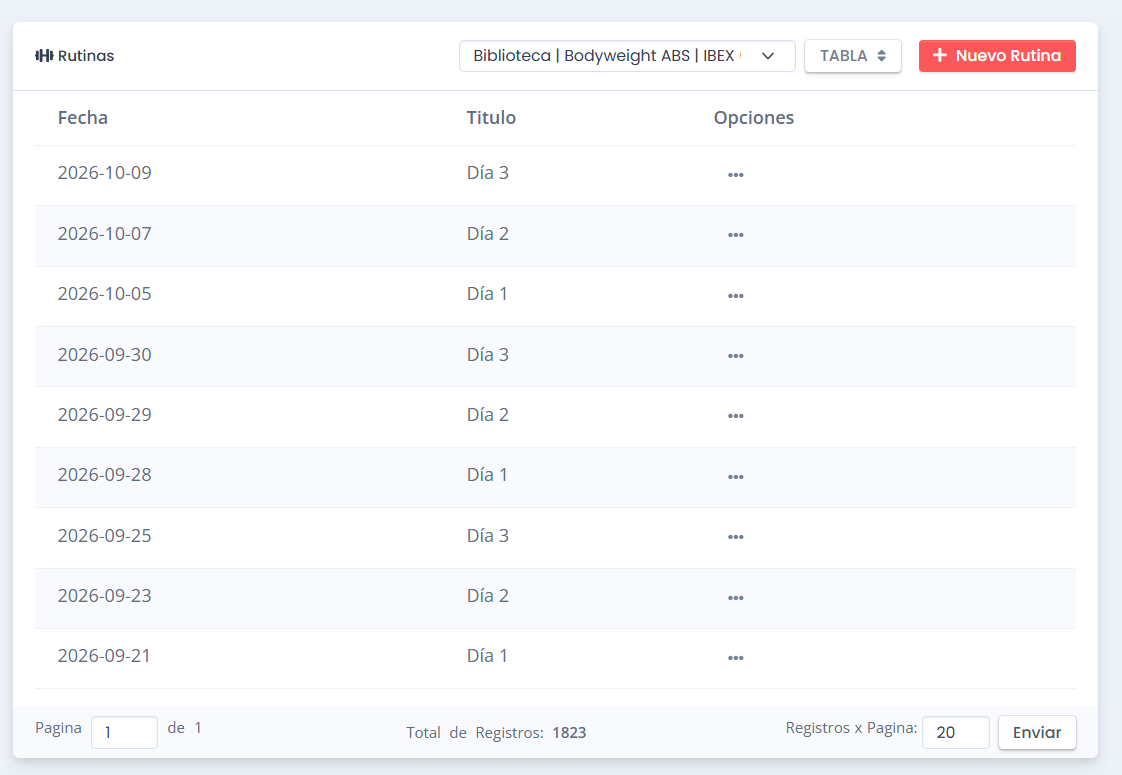Open options menu for 2026-10-05 routine
Viewport: 1122px width, 775px height.
tap(735, 296)
